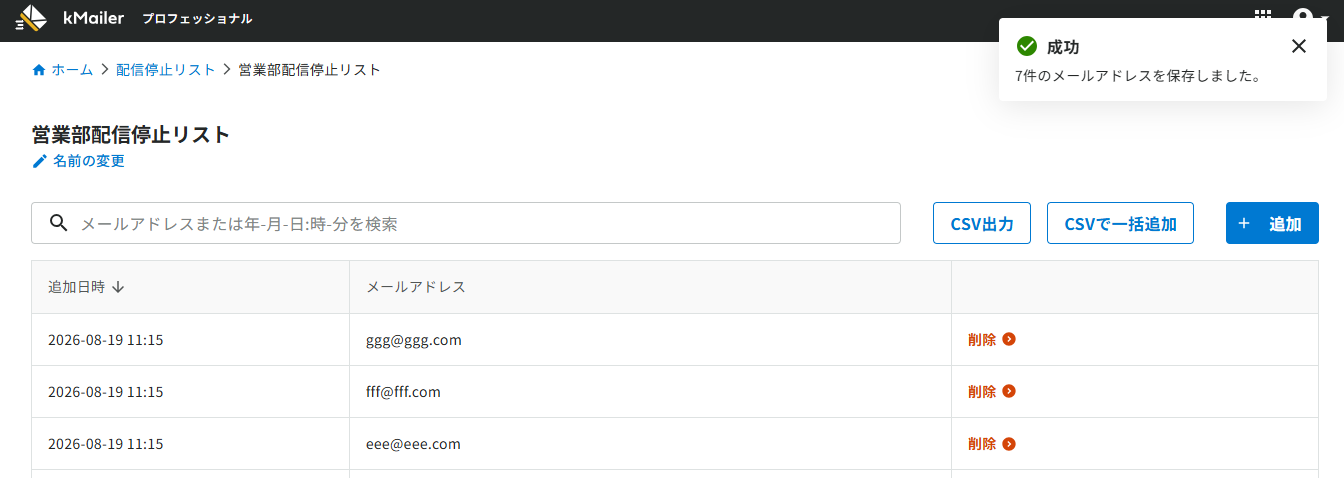Click the blue 追加 button
The height and width of the screenshot is (478, 1344).
pyautogui.click(x=1272, y=223)
